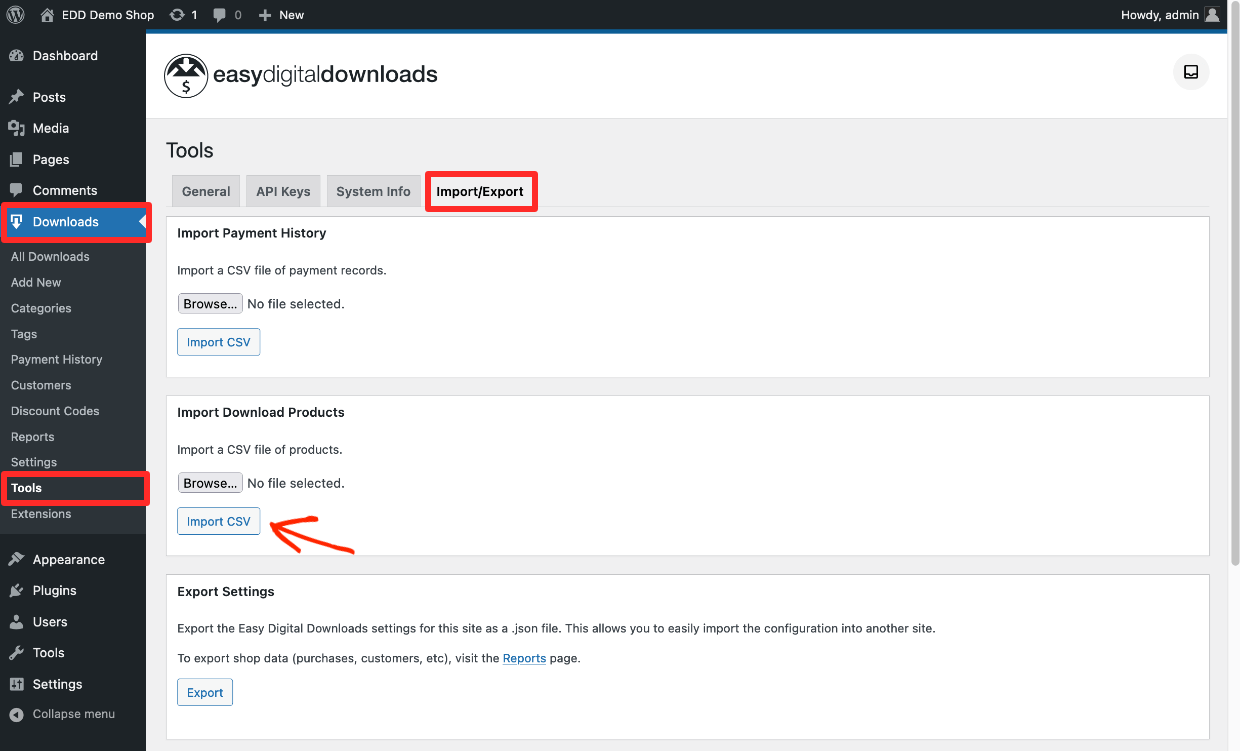Open Discount Codes submenu item
Viewport: 1240px width, 751px height.
pos(55,411)
